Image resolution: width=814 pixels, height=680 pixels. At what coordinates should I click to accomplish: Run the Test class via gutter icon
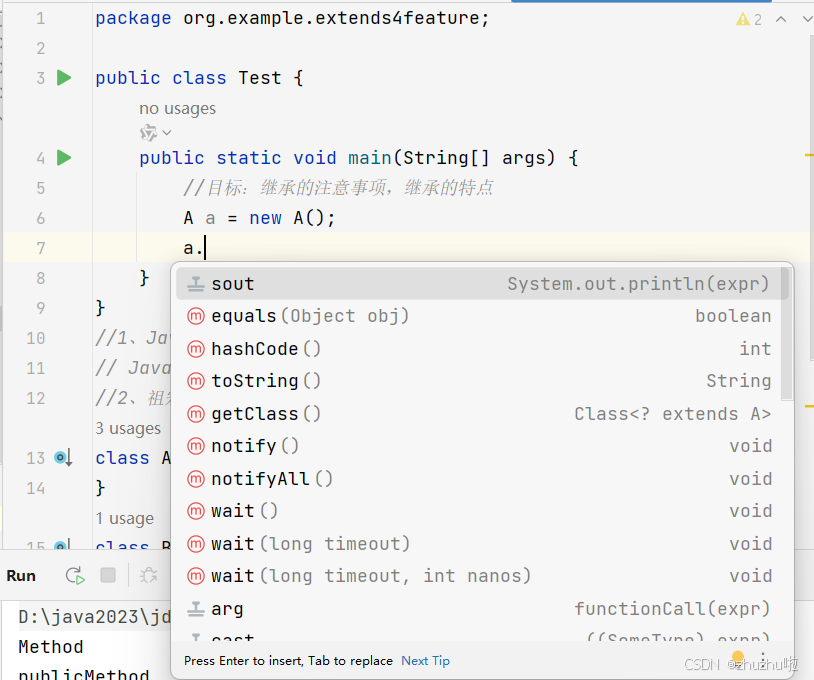pos(63,78)
